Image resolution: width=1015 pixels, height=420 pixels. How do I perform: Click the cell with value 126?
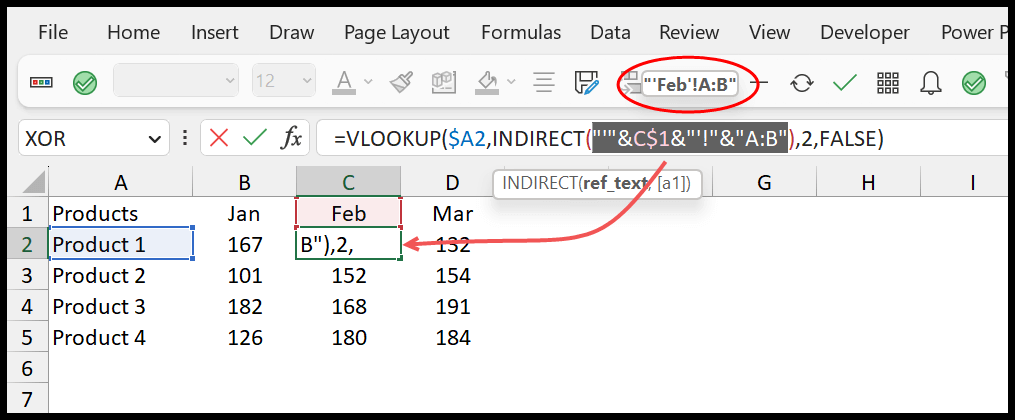[x=244, y=338]
